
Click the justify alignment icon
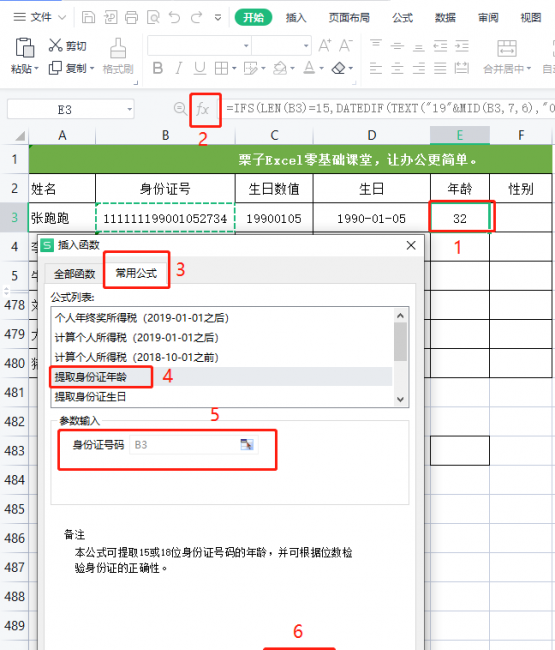tap(440, 68)
